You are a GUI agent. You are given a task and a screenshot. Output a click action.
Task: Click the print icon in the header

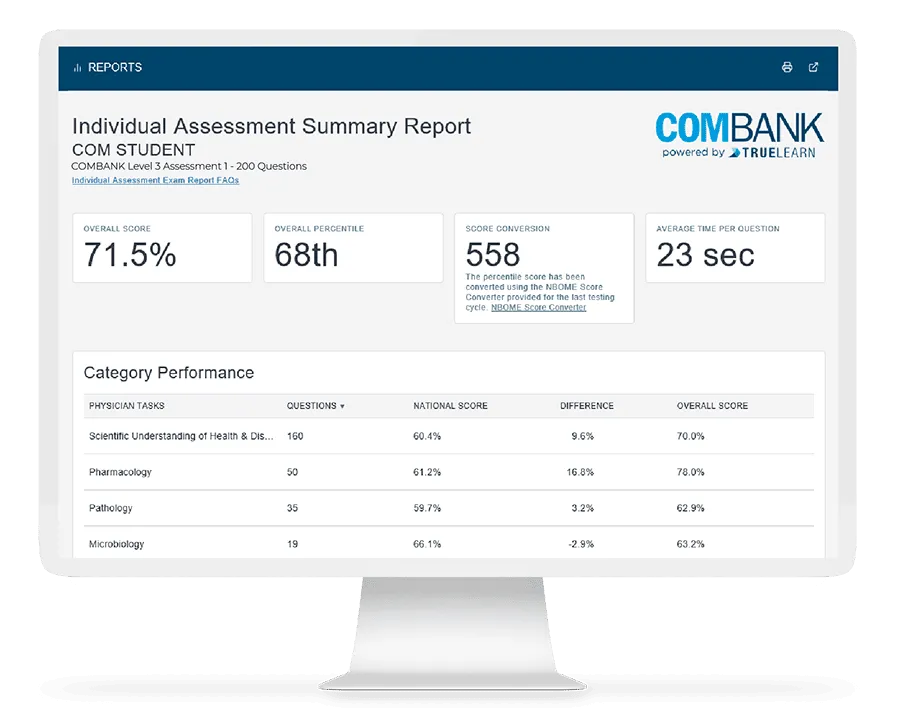click(787, 68)
